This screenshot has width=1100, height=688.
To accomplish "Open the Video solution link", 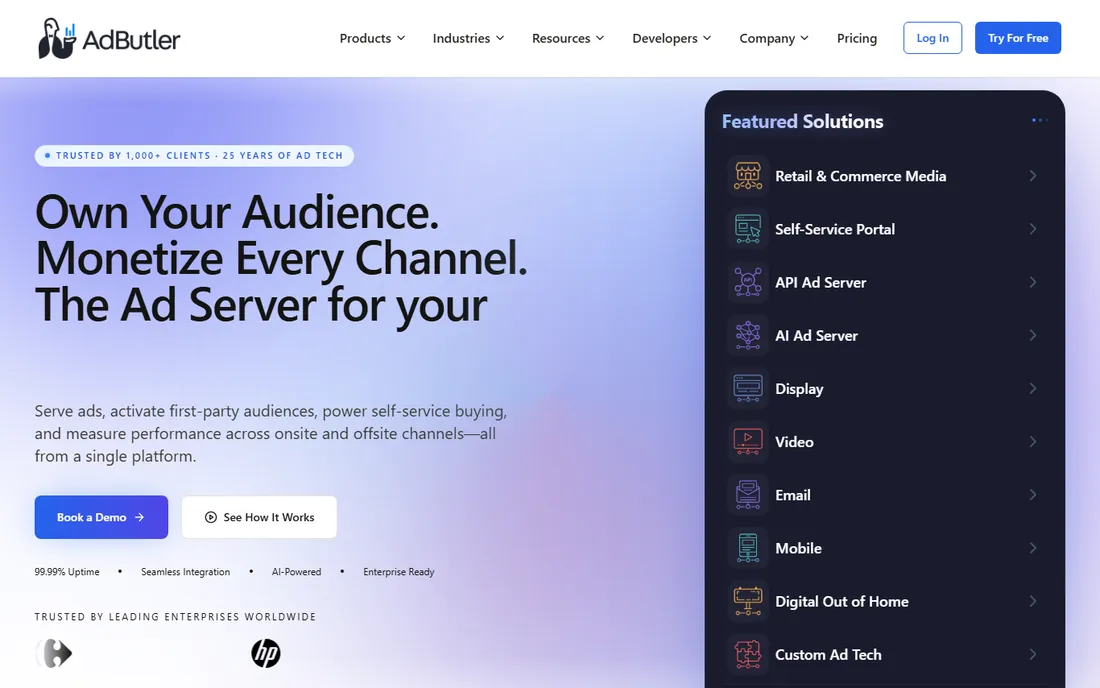I will [885, 442].
